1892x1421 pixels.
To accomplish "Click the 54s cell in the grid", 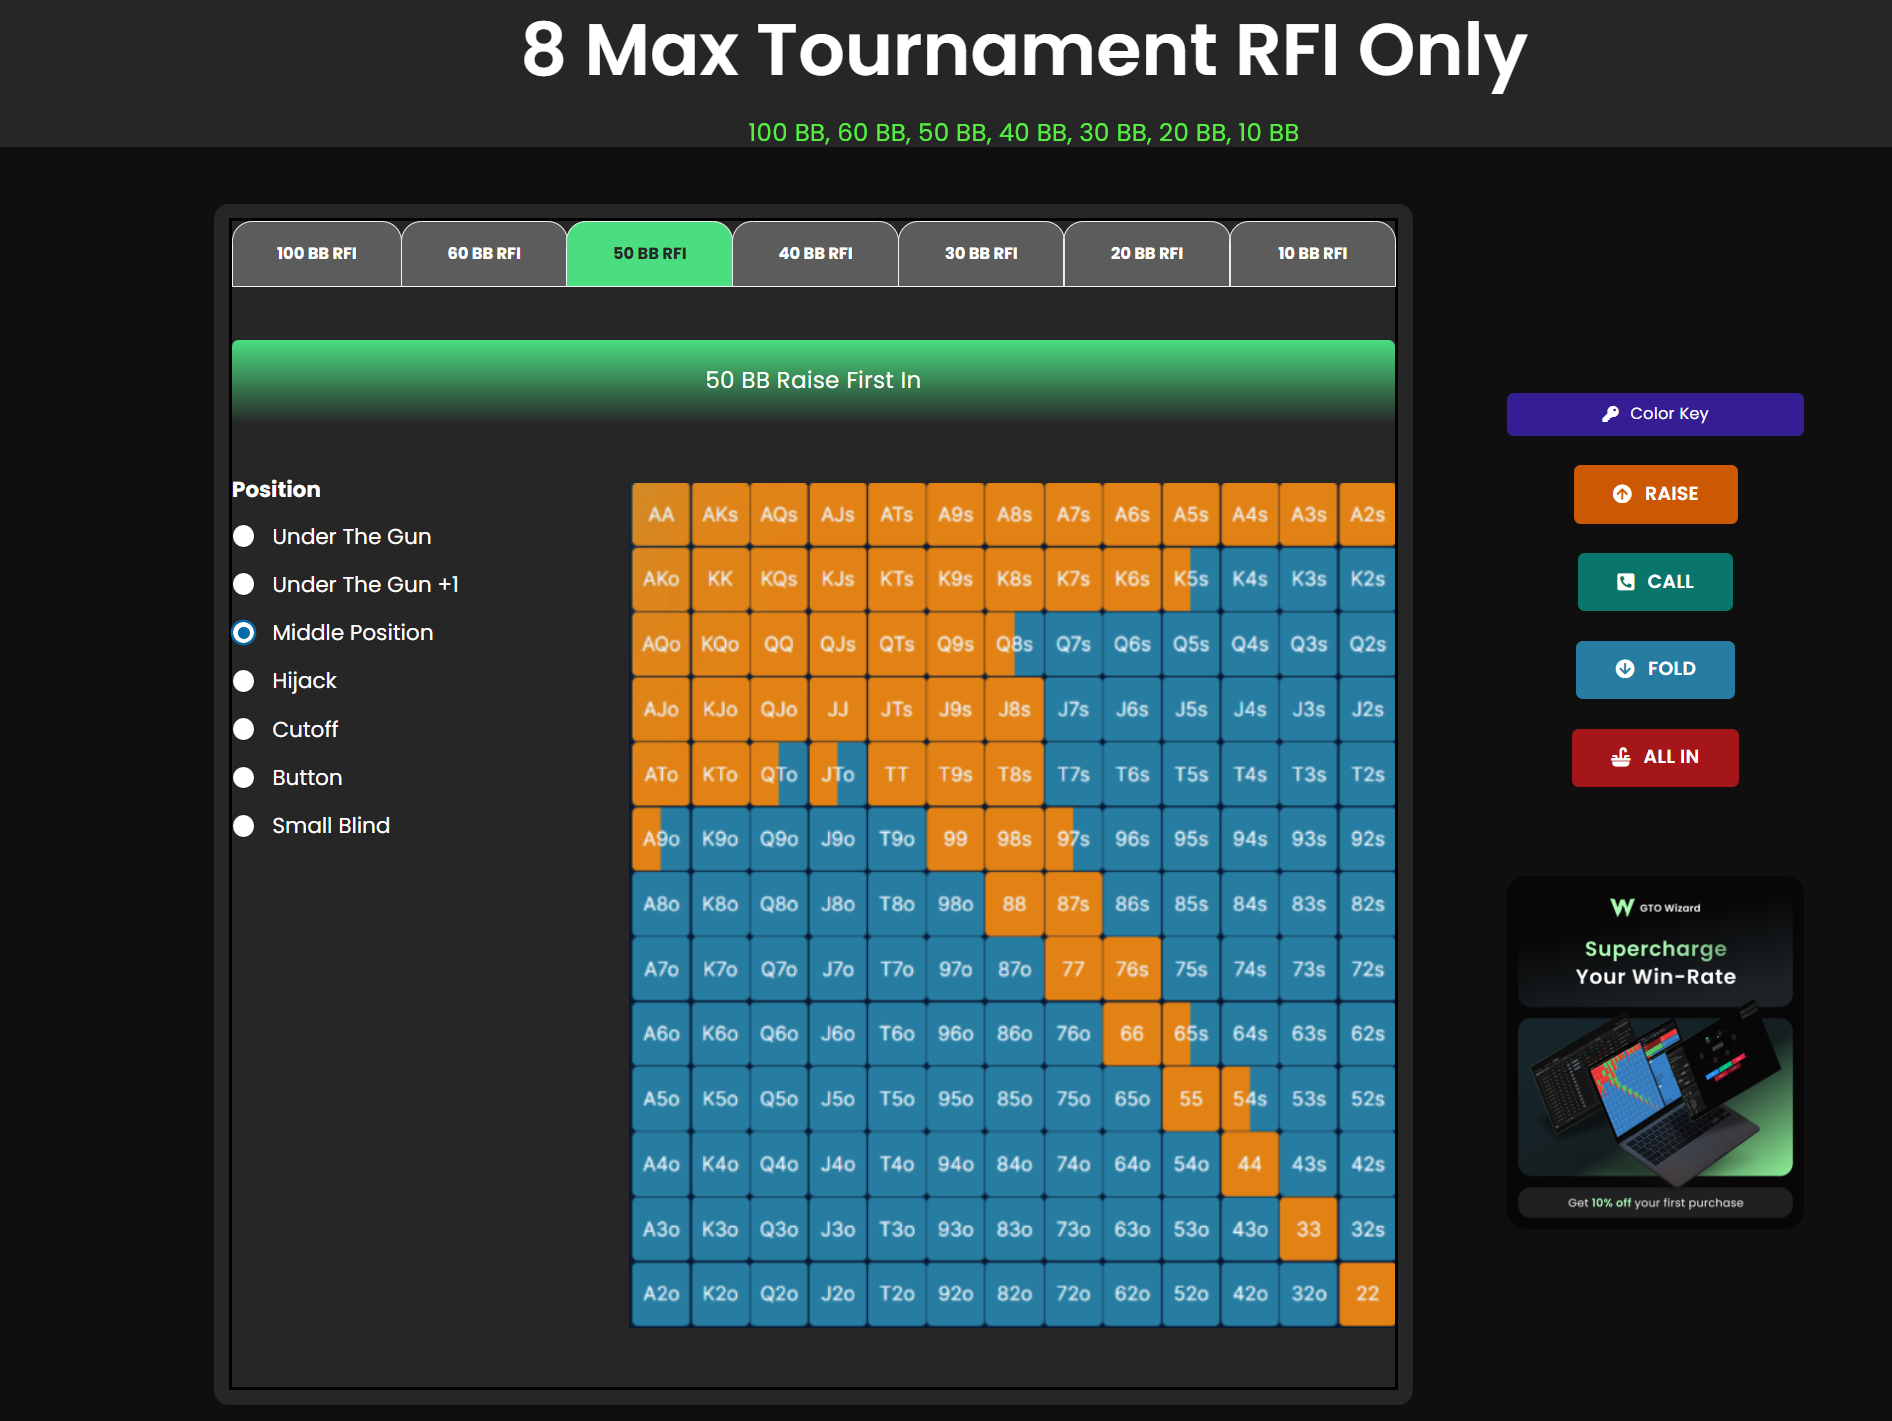I will (x=1250, y=1099).
